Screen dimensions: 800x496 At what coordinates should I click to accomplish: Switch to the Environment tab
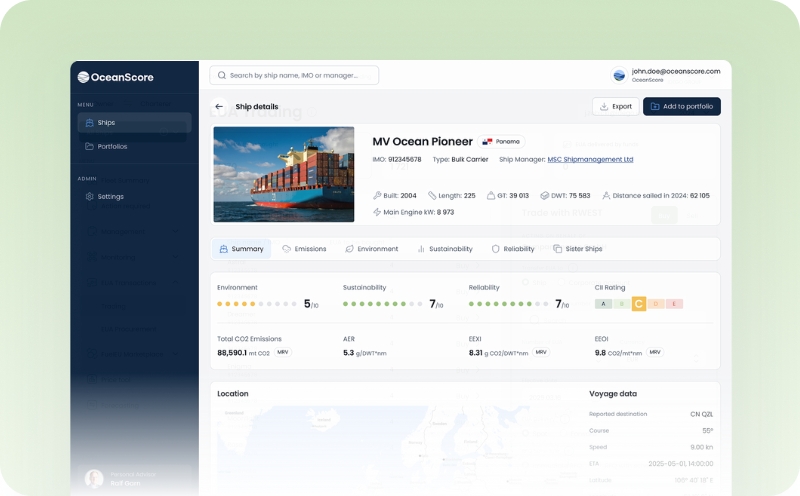(371, 248)
